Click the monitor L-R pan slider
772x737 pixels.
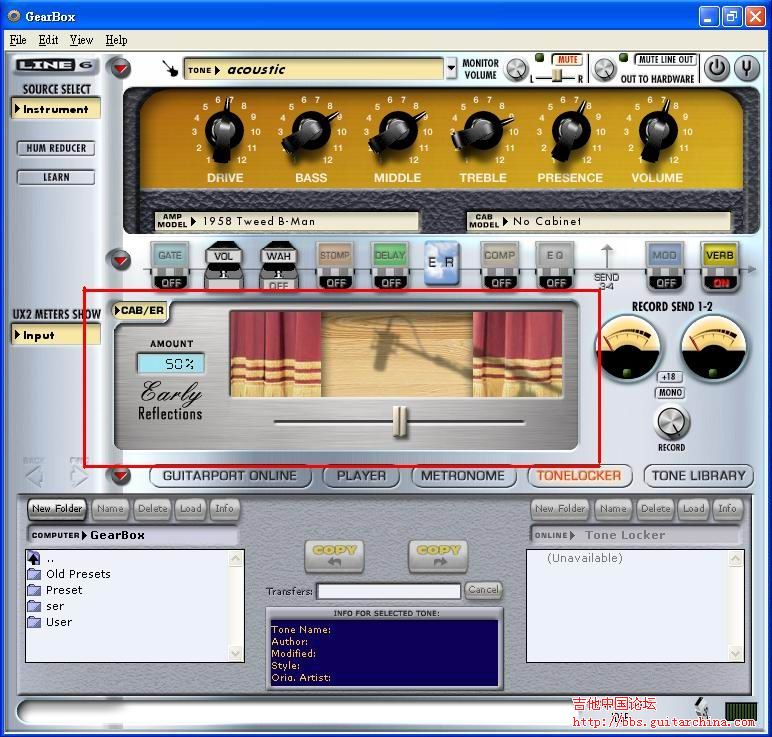[556, 76]
